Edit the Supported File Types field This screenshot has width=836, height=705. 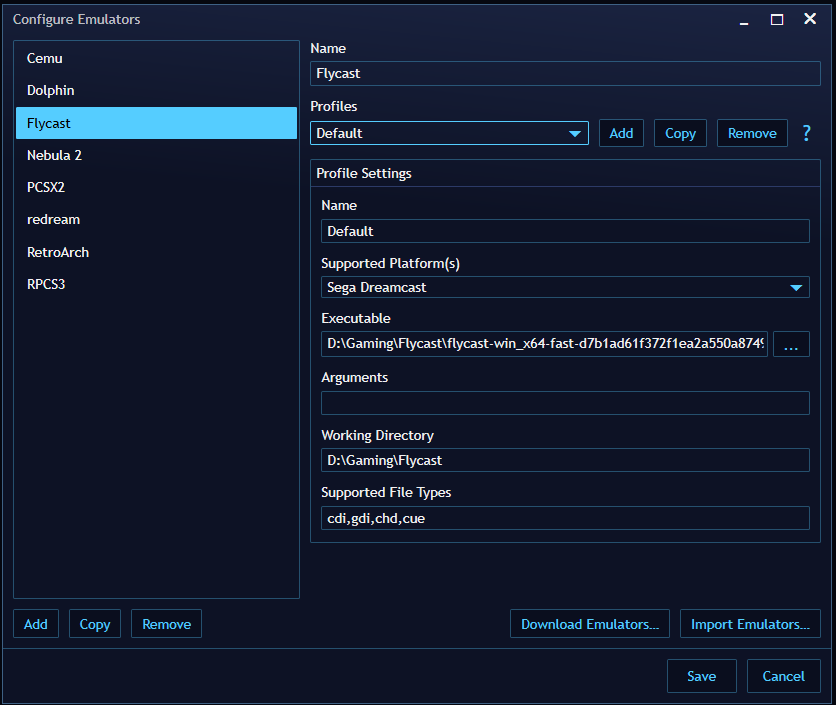click(565, 518)
